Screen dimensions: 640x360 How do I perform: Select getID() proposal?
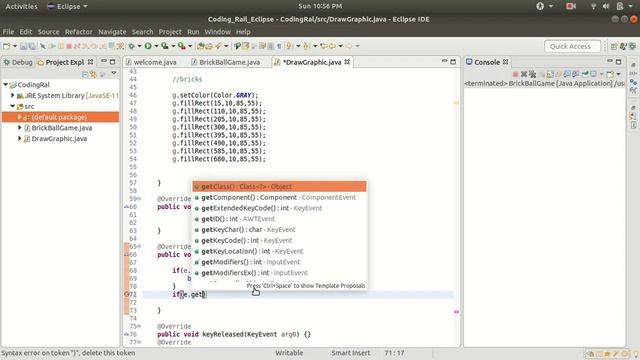tap(280, 219)
